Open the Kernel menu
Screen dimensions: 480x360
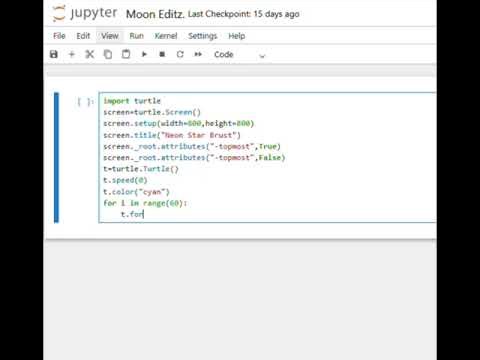(166, 36)
